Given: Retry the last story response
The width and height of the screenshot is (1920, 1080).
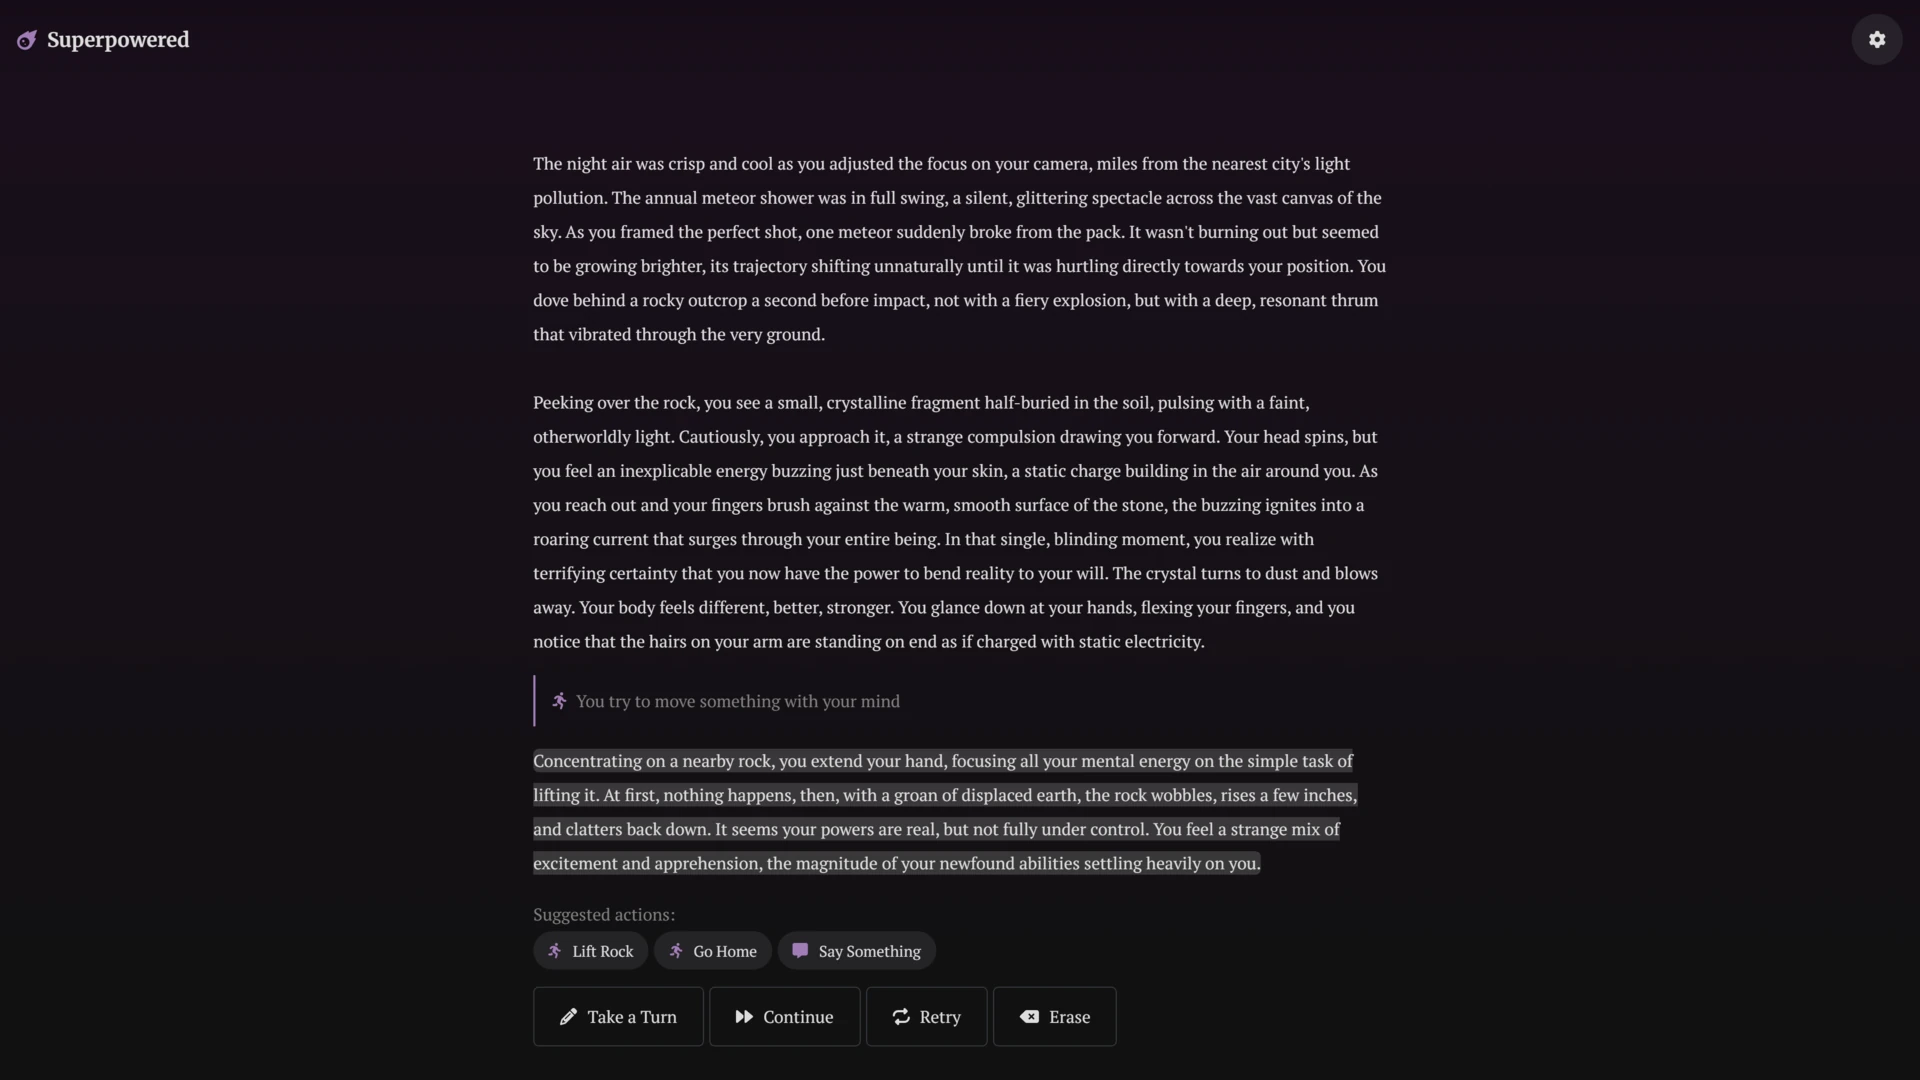Looking at the screenshot, I should pos(926,1016).
